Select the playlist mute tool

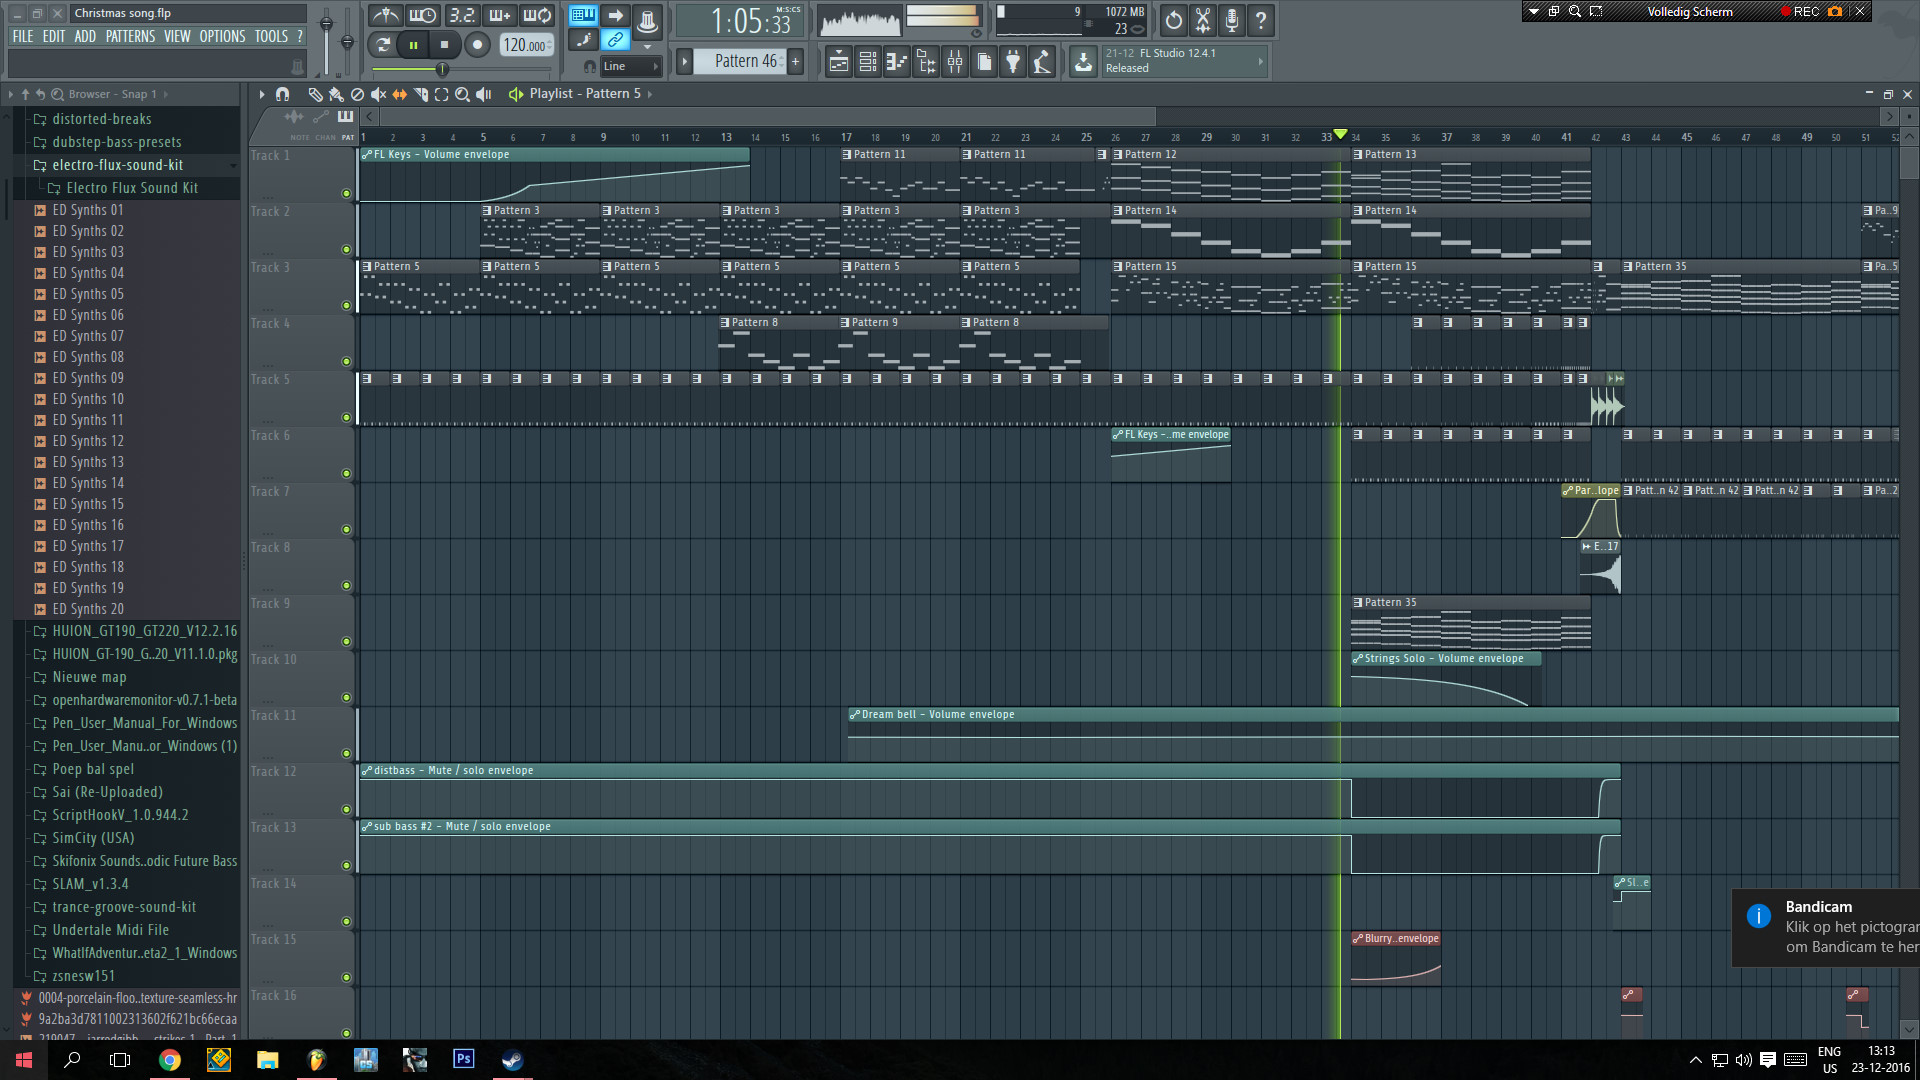[378, 94]
